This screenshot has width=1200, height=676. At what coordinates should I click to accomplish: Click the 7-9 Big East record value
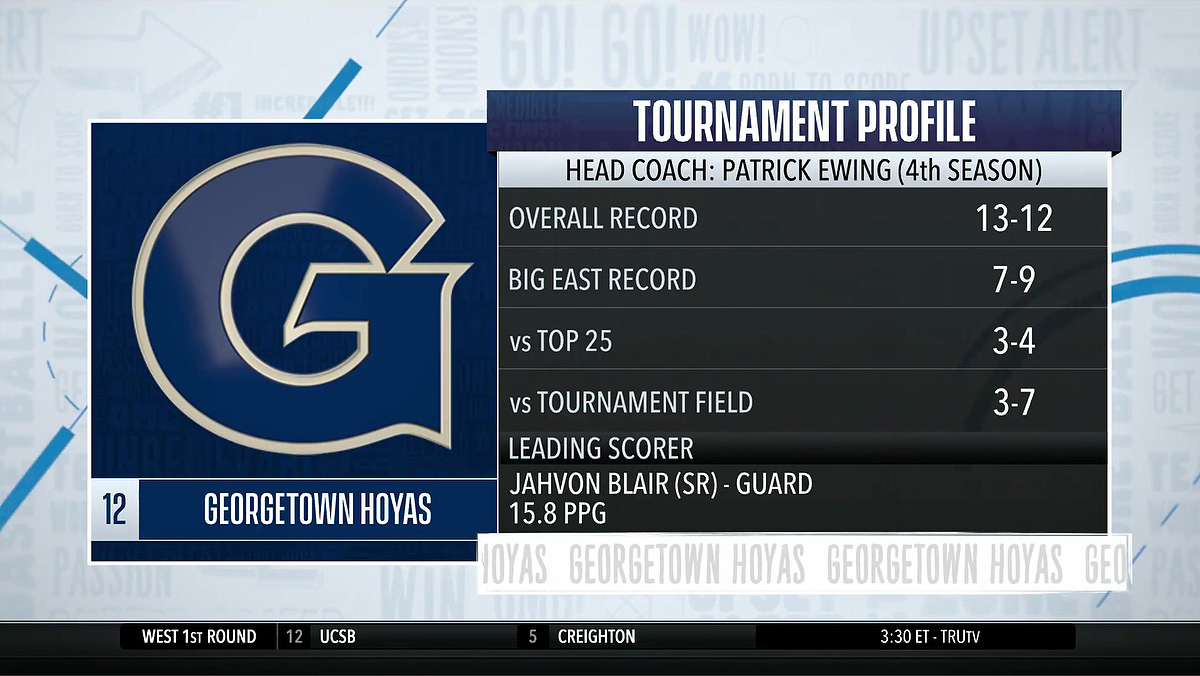coord(1014,279)
